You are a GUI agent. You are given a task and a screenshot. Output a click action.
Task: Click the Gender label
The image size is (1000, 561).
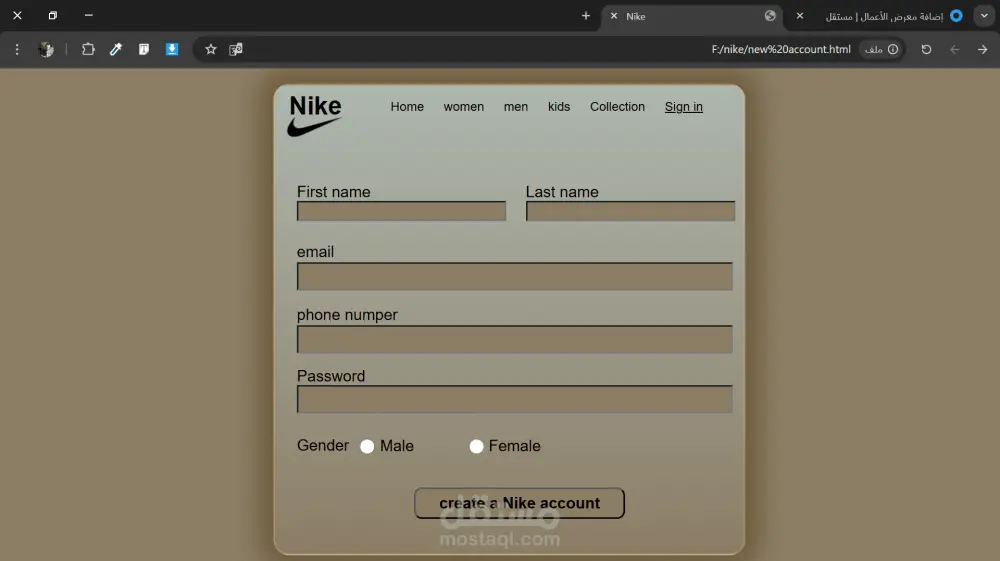click(x=323, y=446)
